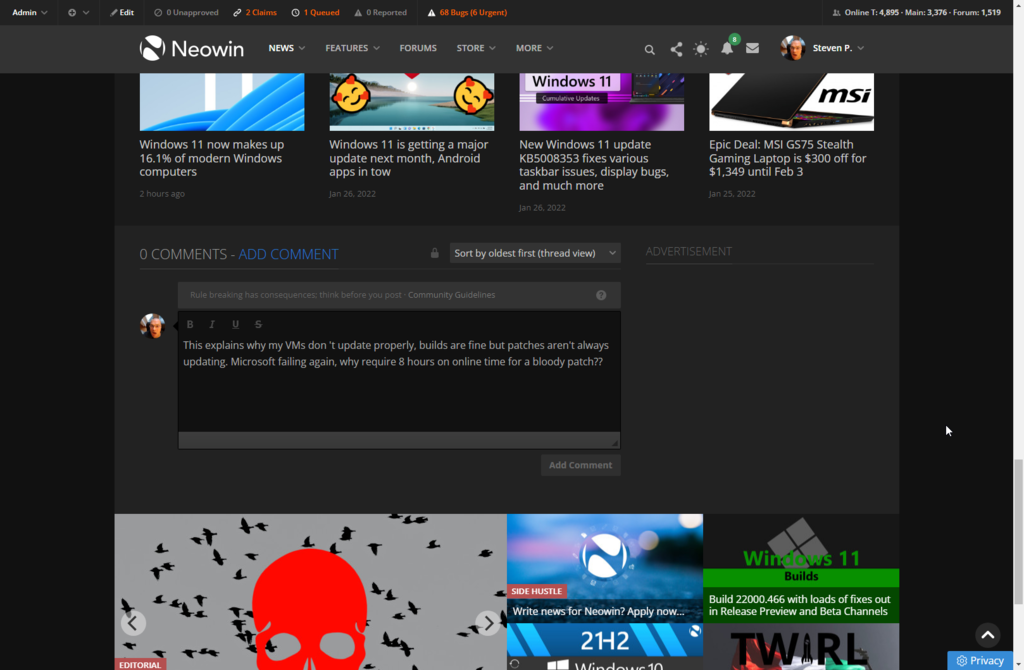Toggle bold formatting in comment editor
1024x670 pixels.
coord(190,324)
